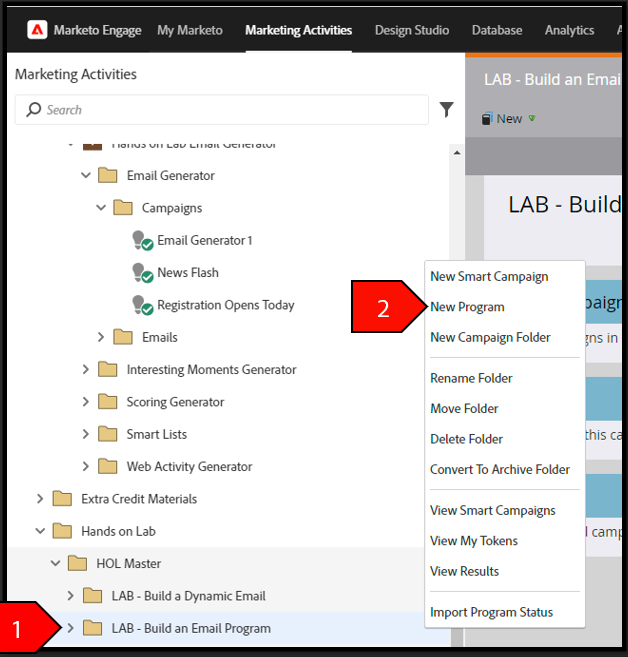Viewport: 628px width, 657px height.
Task: Click the Hands on Lab folder icon
Action: (62, 531)
